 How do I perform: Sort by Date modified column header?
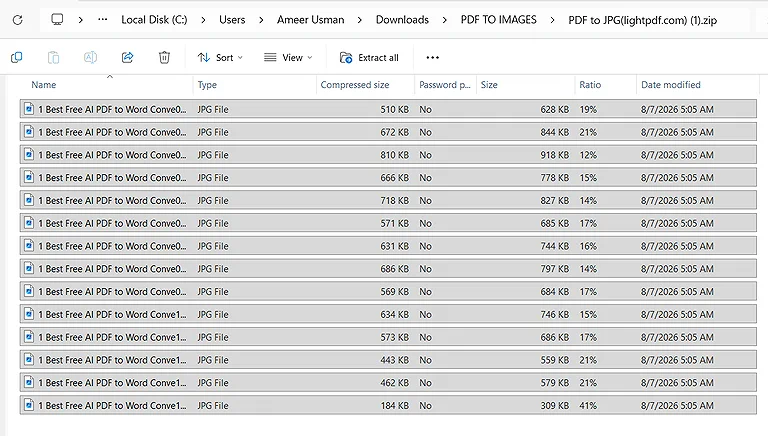671,85
